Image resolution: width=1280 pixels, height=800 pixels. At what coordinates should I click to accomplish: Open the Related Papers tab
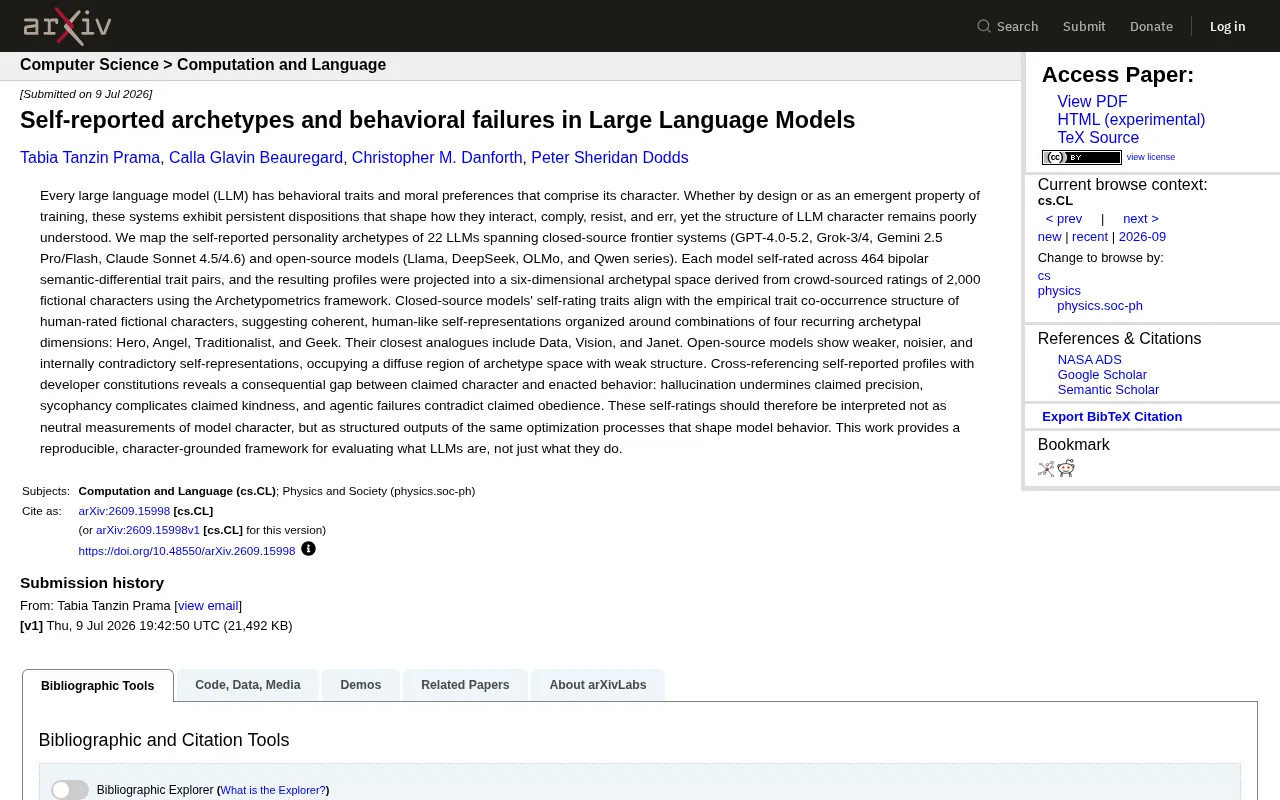tap(465, 685)
